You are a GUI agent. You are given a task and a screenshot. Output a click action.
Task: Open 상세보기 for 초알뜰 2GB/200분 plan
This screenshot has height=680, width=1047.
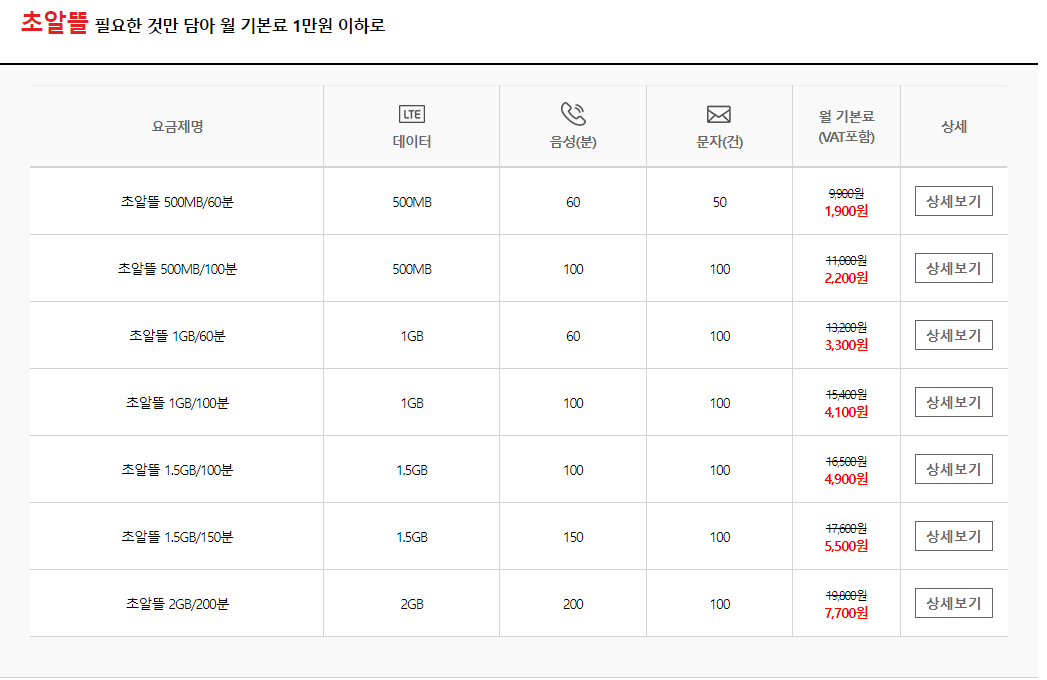tap(954, 603)
